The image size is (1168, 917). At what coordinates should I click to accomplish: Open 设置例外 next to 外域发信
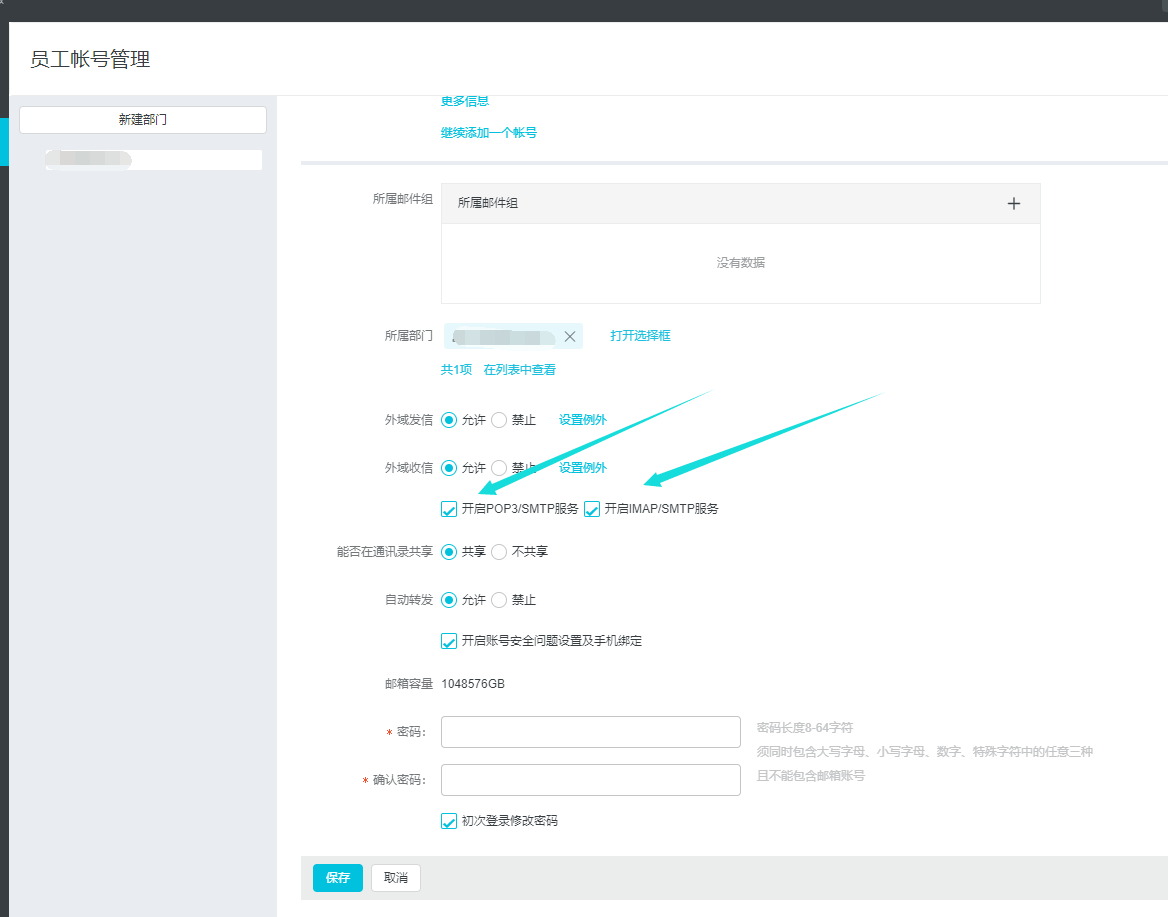click(582, 420)
